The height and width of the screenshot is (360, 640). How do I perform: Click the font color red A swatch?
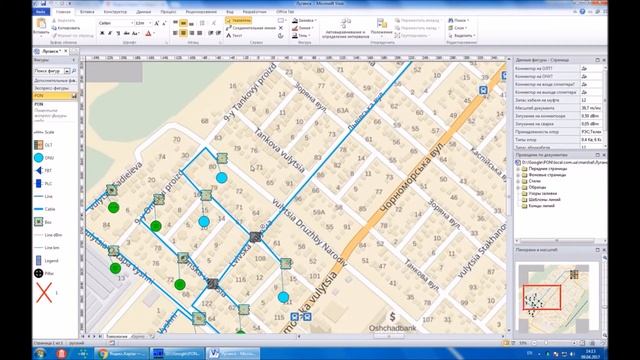[x=149, y=33]
